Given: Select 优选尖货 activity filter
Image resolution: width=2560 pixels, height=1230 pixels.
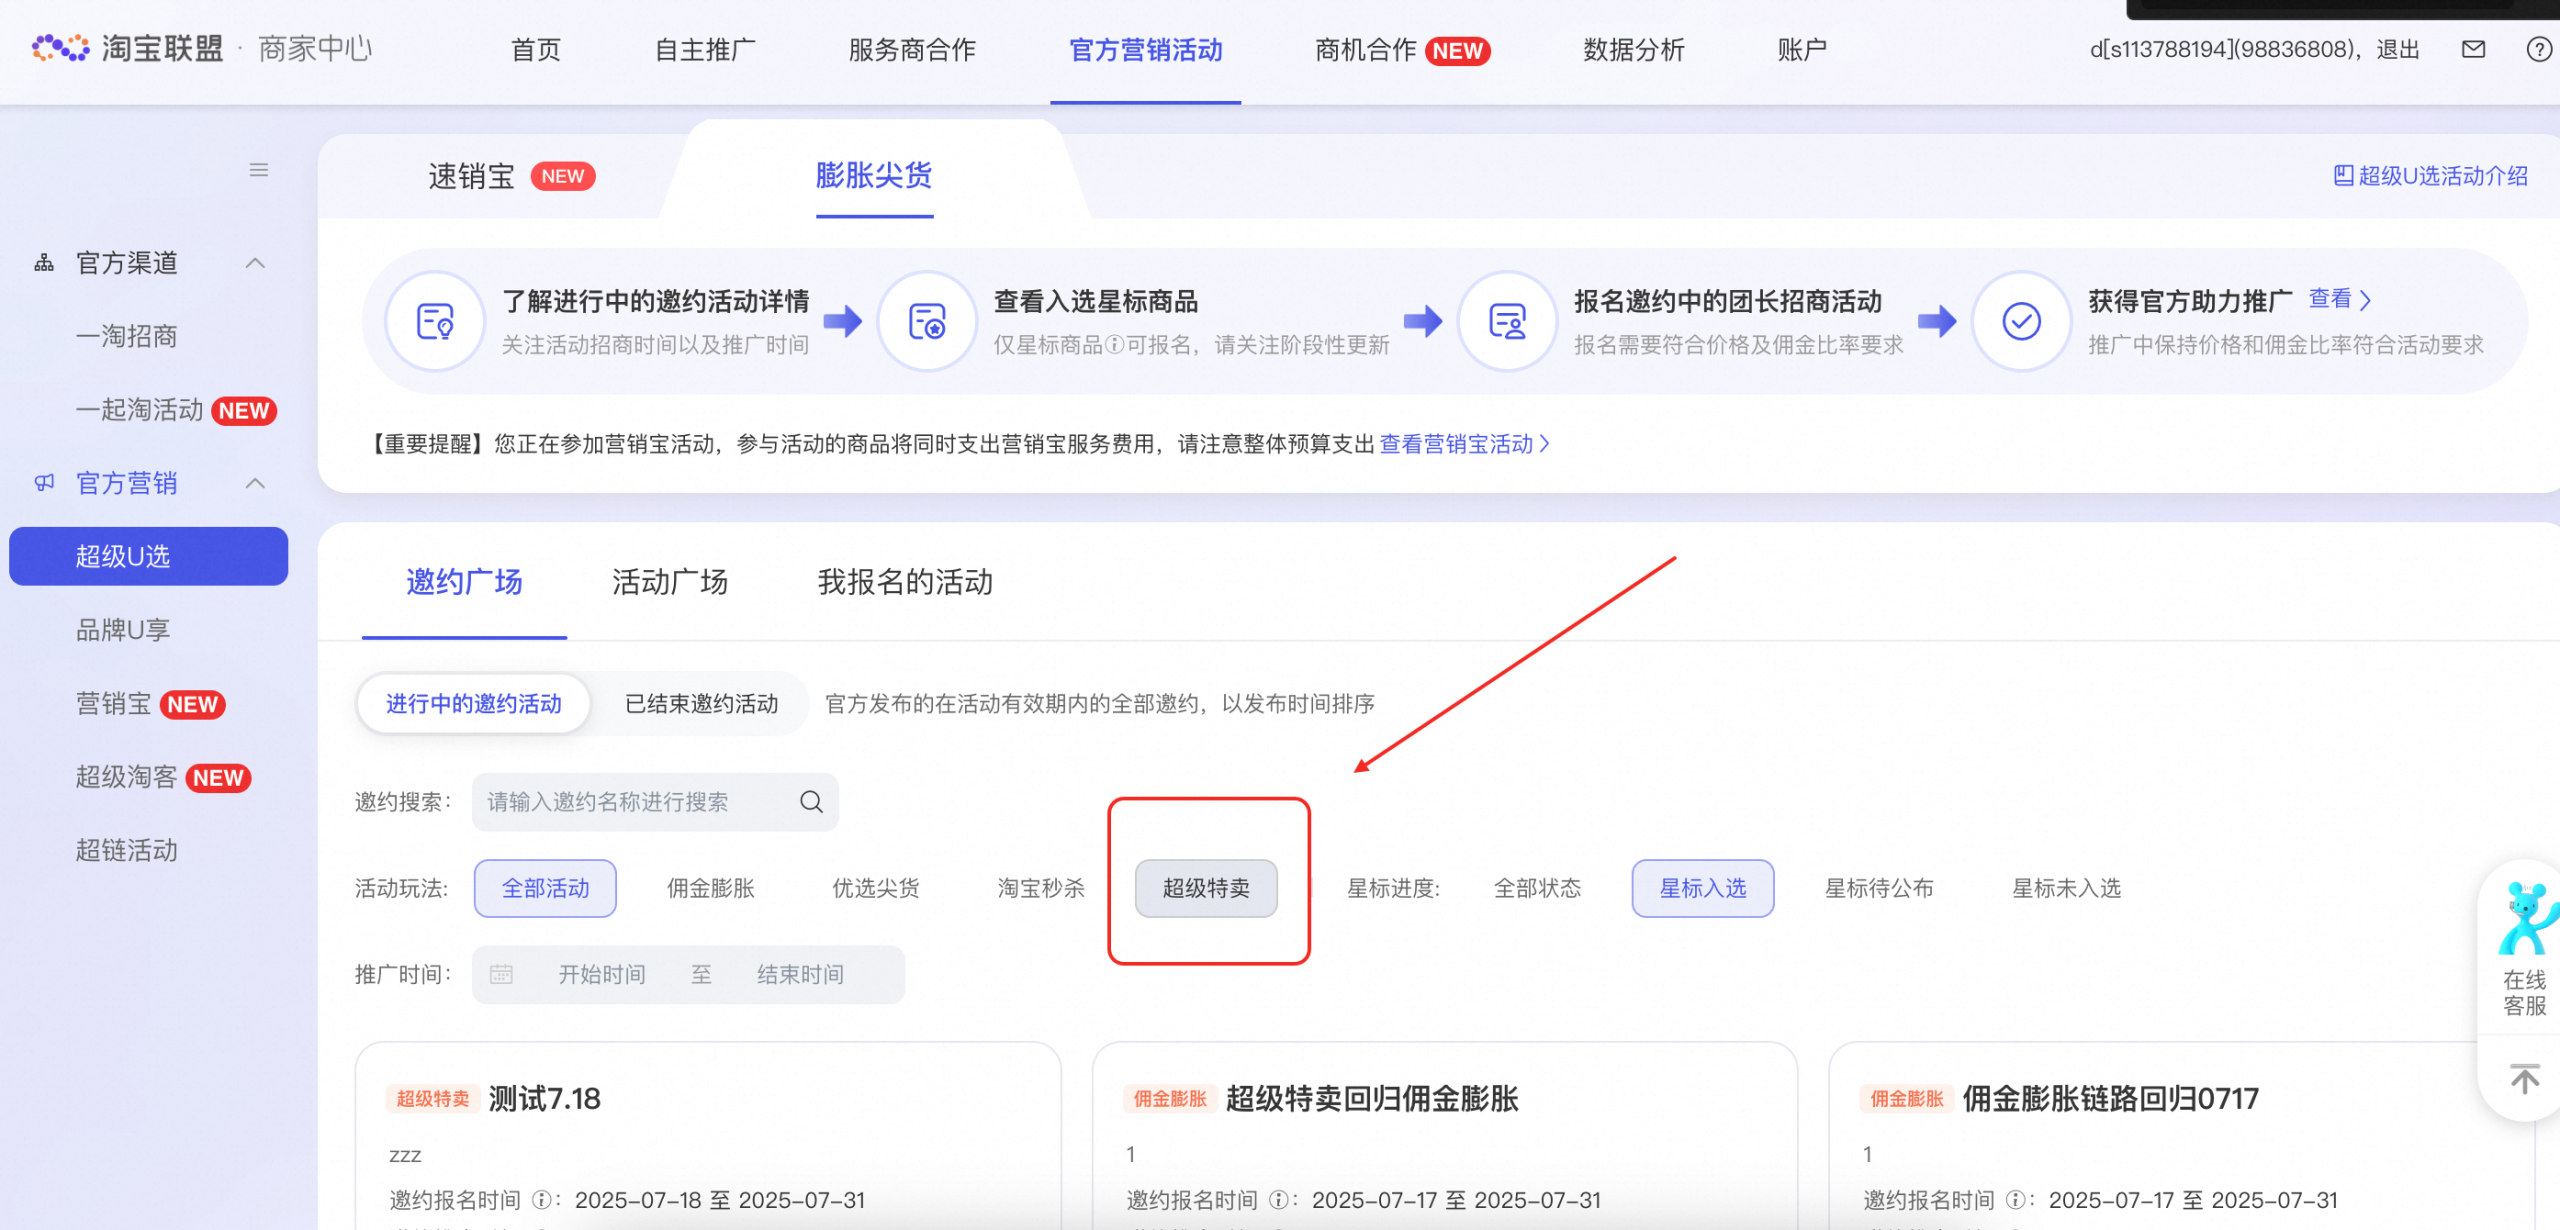Looking at the screenshot, I should click(876, 888).
